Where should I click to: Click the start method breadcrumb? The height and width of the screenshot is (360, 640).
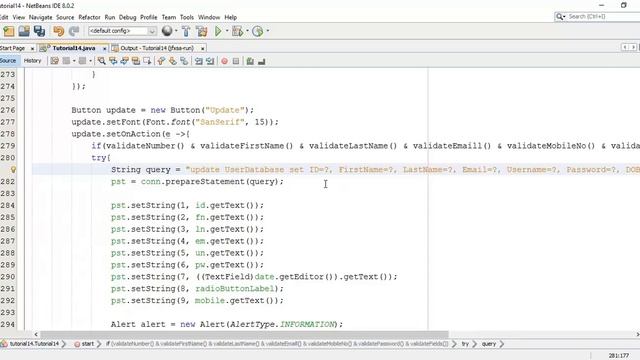point(87,344)
